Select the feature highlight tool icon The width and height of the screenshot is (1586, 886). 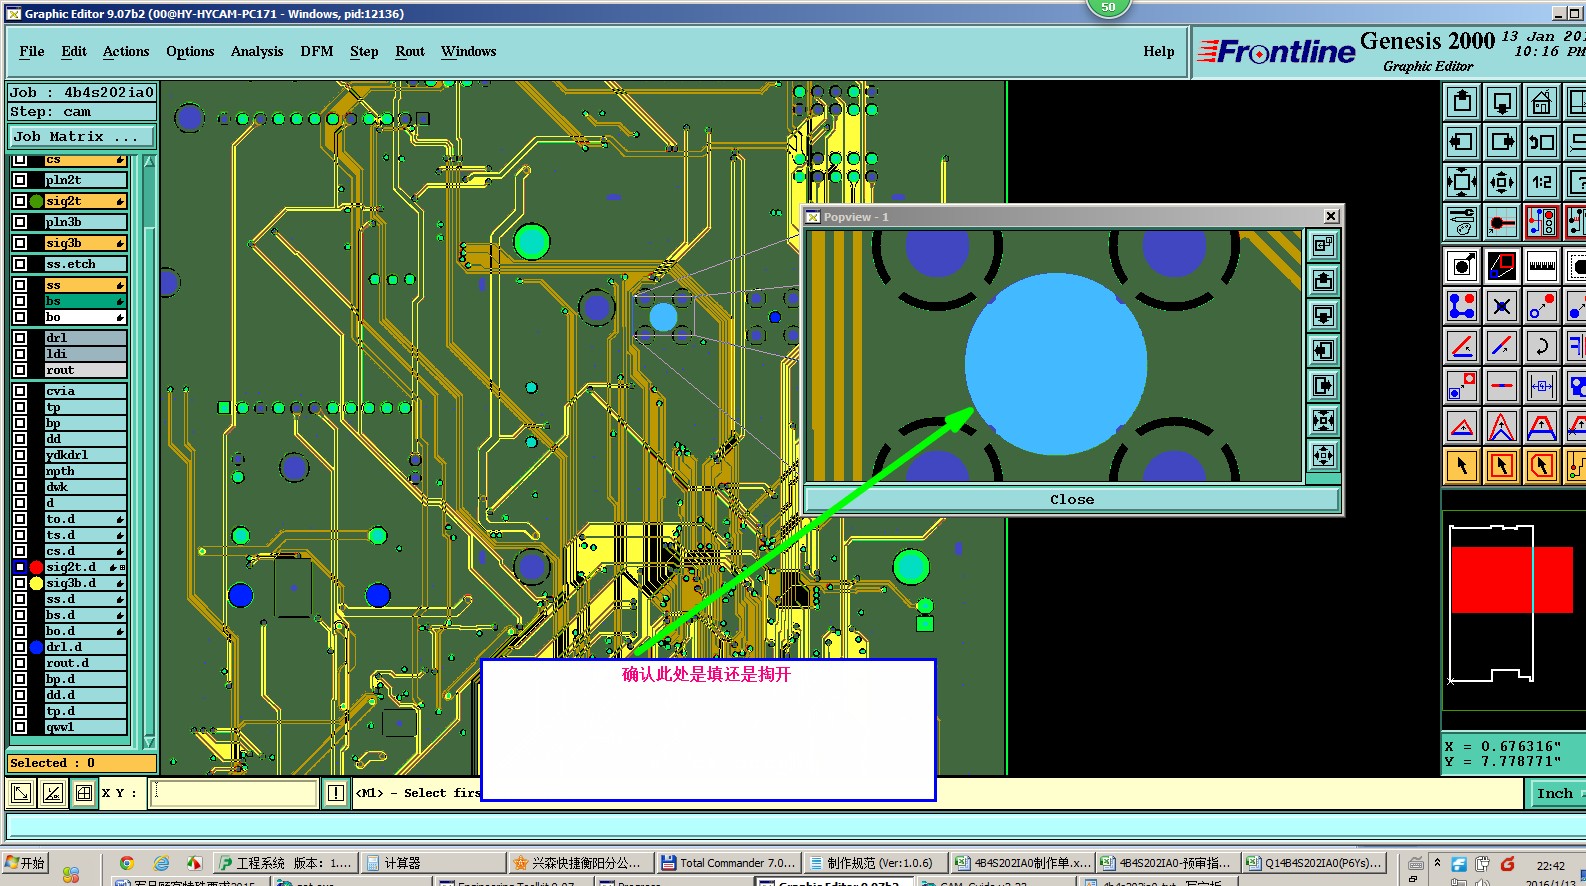tap(1462, 266)
